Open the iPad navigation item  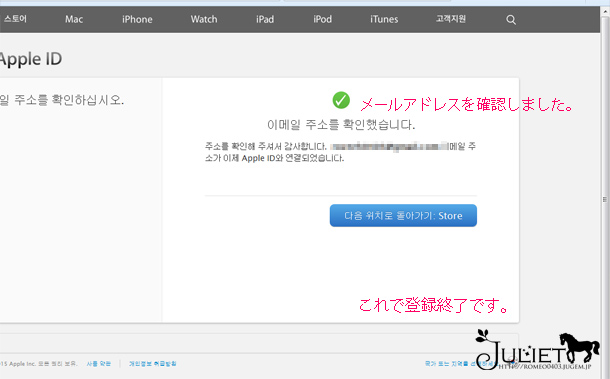[x=265, y=19]
